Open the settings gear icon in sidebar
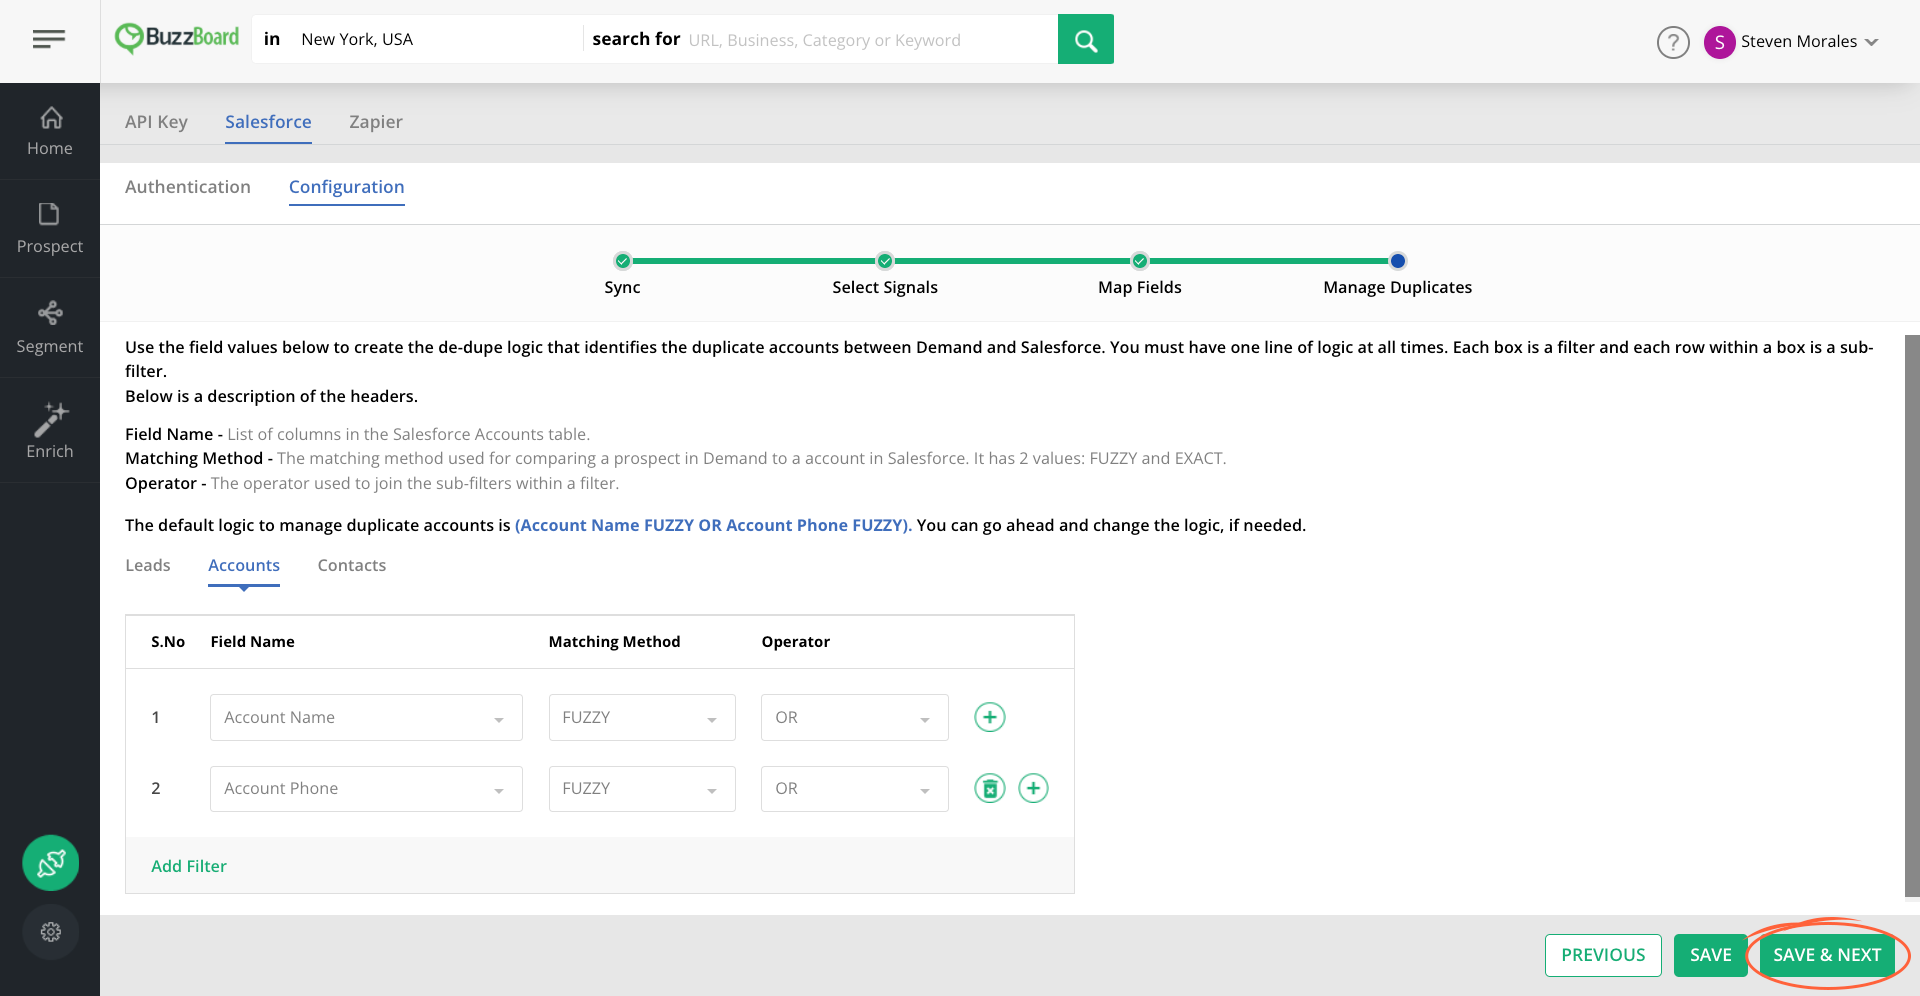Viewport: 1920px width, 996px height. tap(51, 932)
